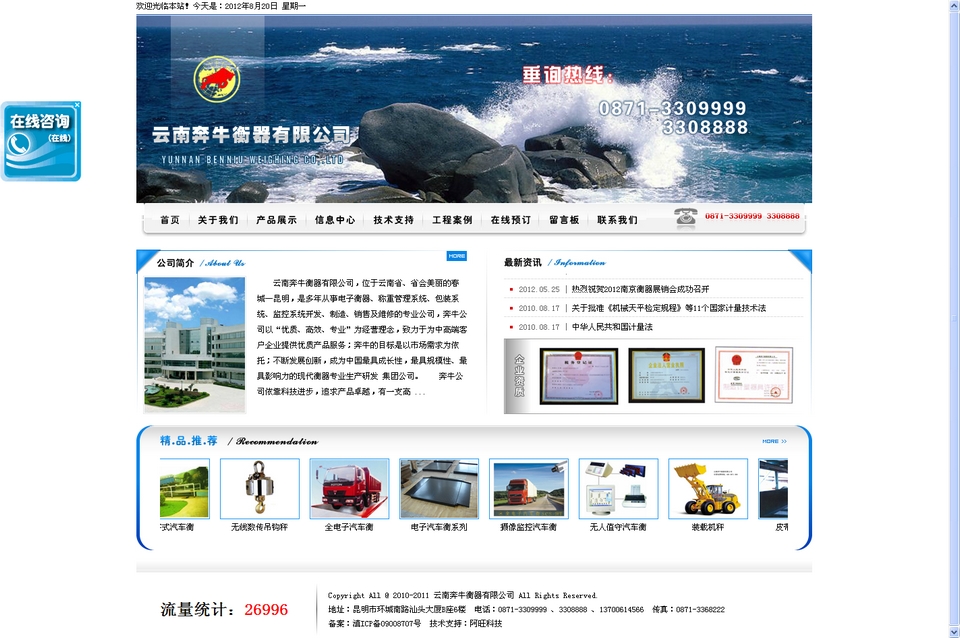The width and height of the screenshot is (960, 638).
Task: Open the 在线咨询 chat widget
Action: [x=41, y=142]
